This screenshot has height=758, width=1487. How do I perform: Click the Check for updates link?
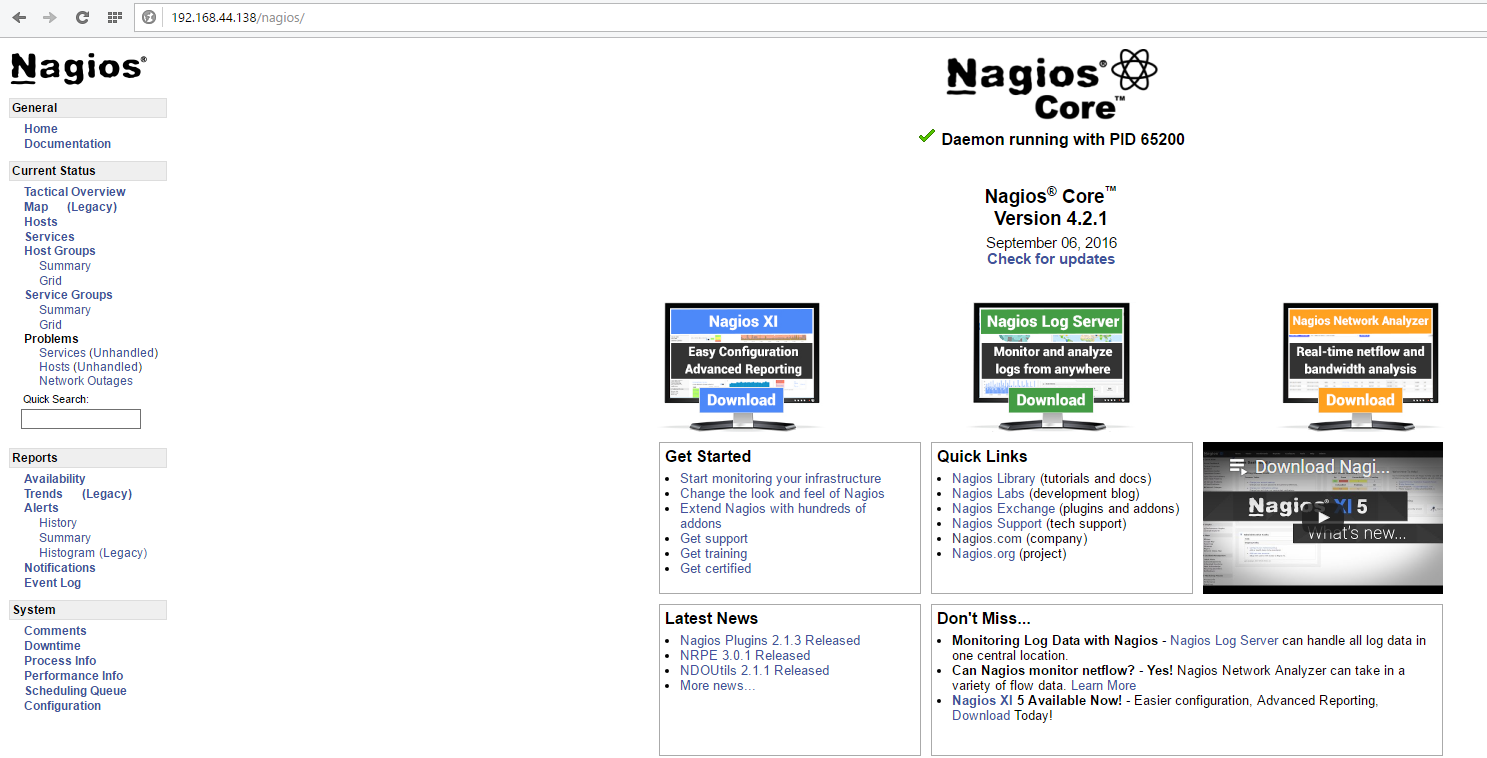(x=1050, y=258)
